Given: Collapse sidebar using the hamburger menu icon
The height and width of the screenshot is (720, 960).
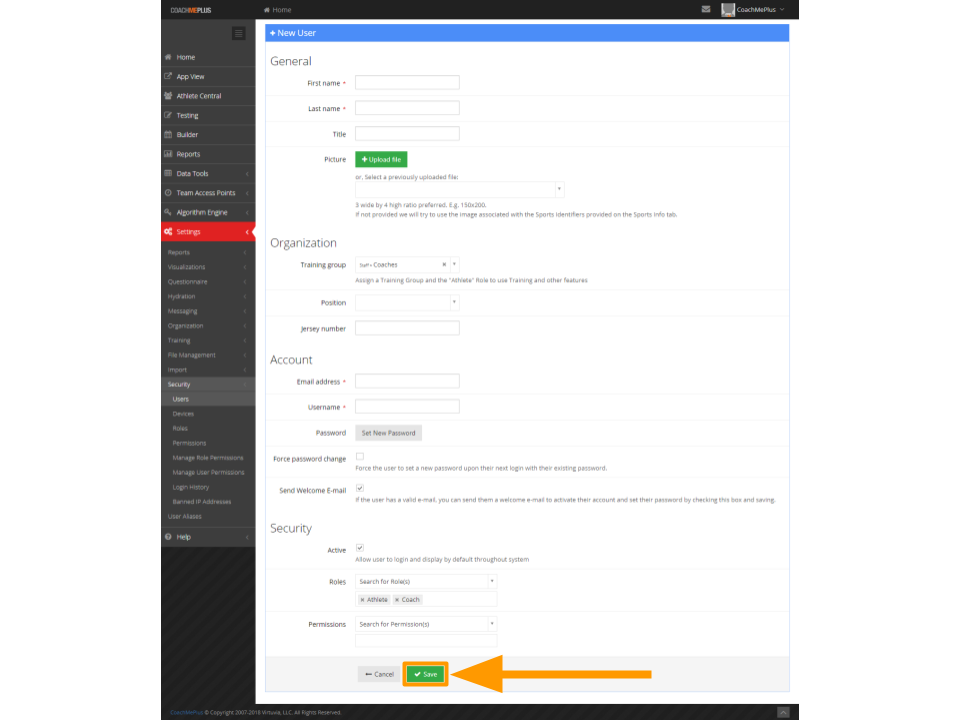Looking at the screenshot, I should pos(239,33).
